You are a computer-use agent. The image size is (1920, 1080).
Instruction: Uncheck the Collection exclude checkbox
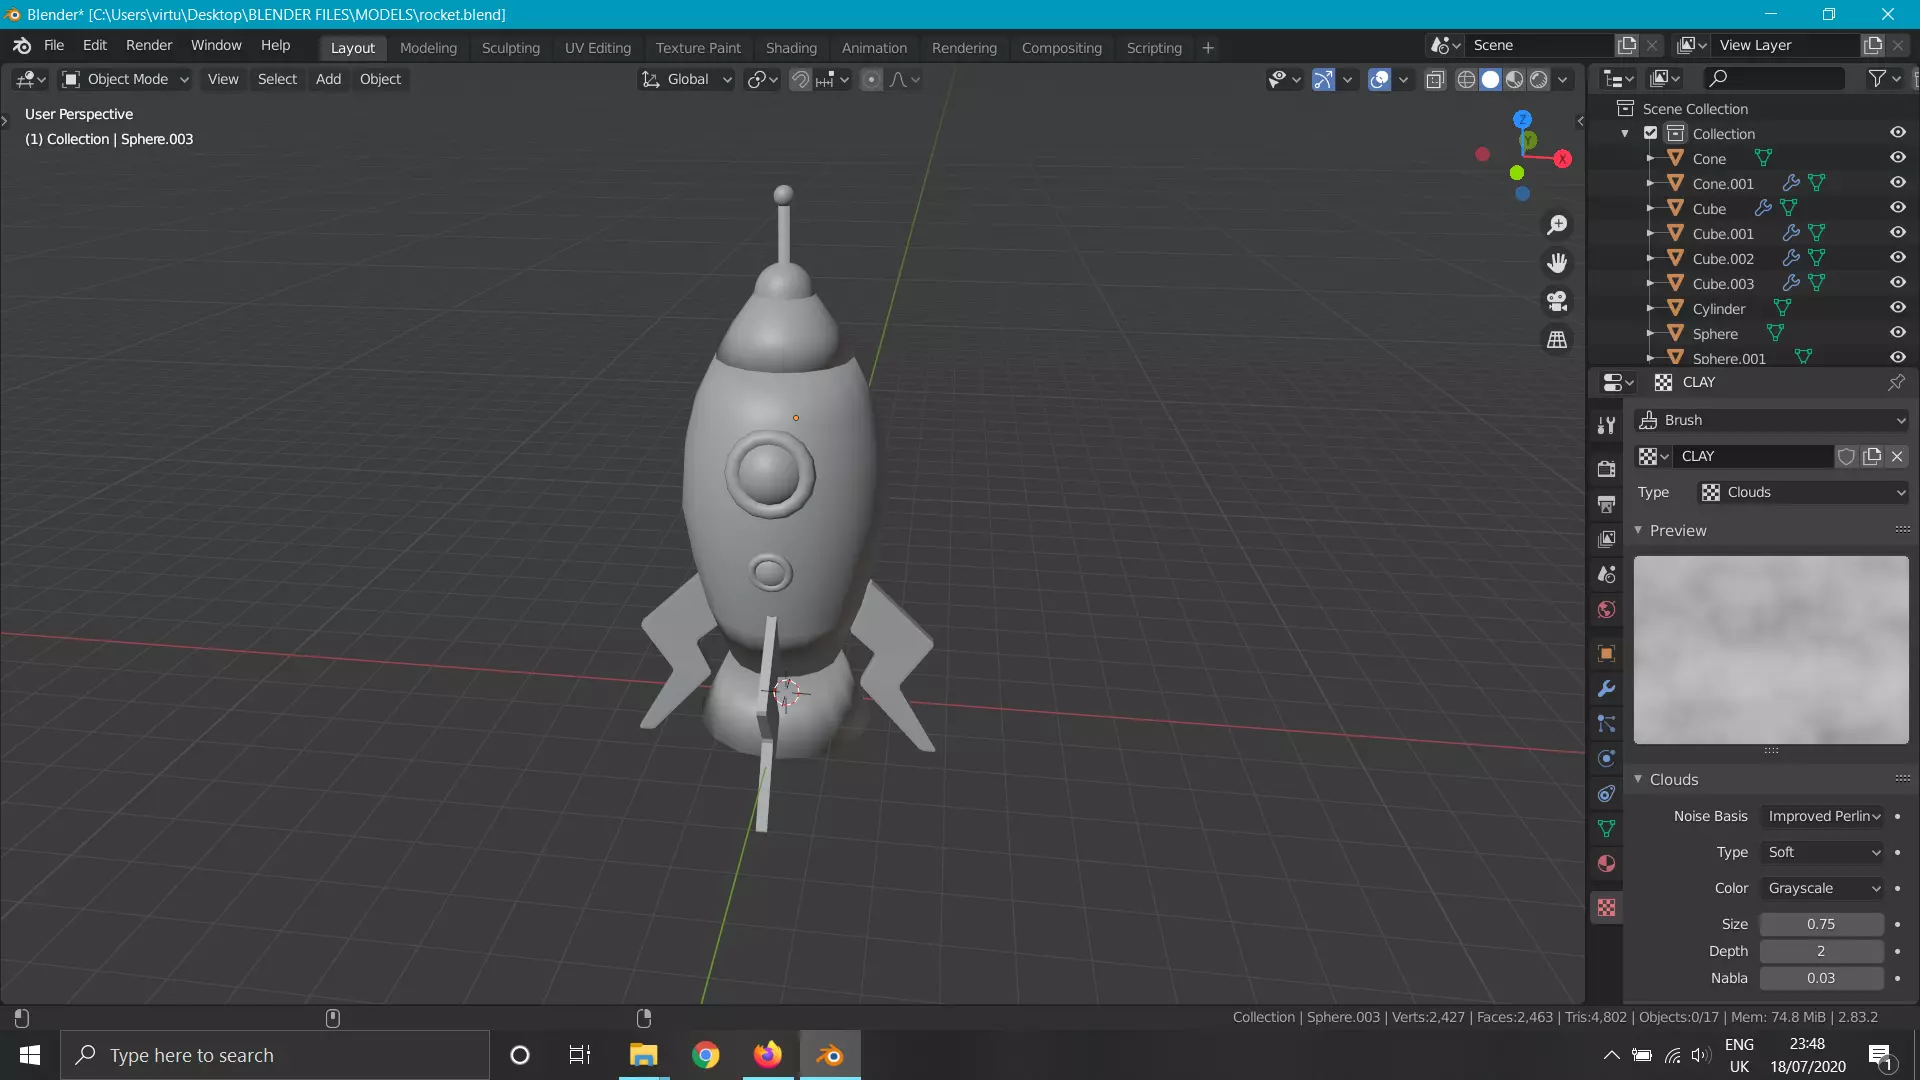(x=1651, y=133)
